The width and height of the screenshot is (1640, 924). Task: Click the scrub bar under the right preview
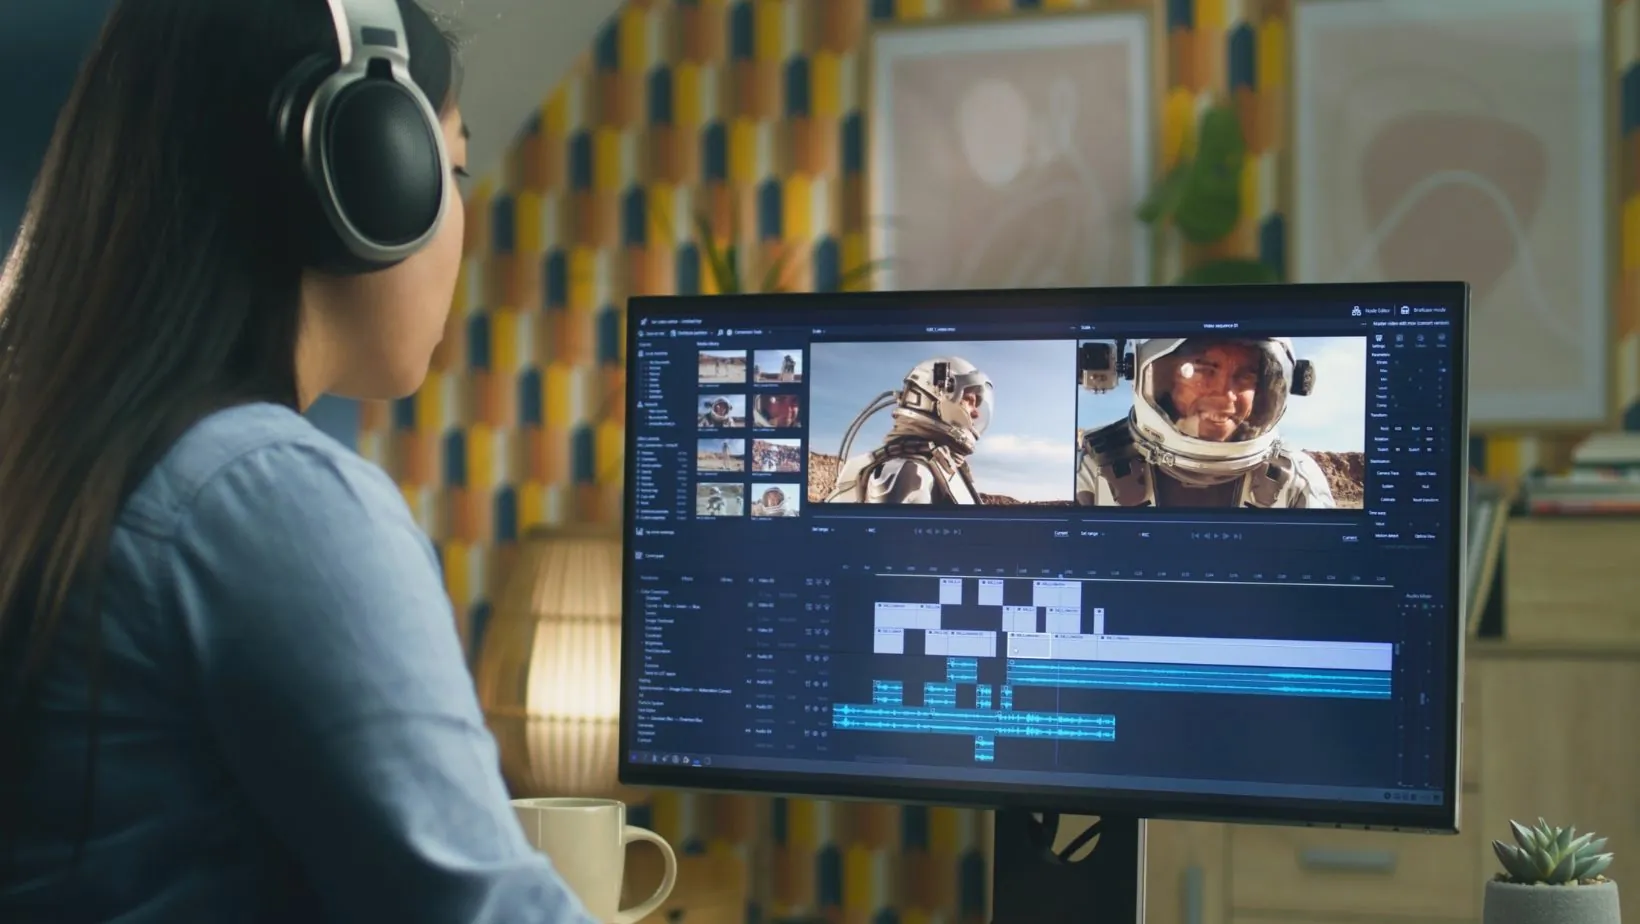1219,523
